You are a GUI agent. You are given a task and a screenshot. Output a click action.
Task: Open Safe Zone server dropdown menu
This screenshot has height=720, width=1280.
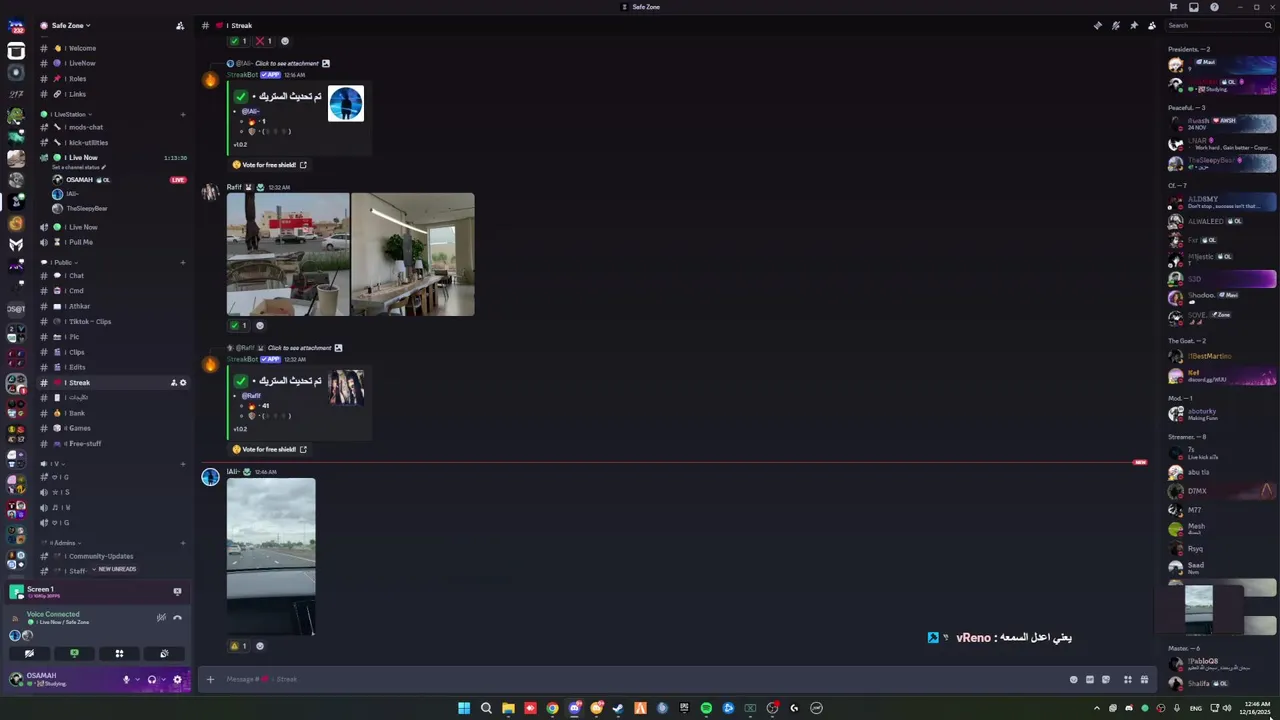point(71,25)
